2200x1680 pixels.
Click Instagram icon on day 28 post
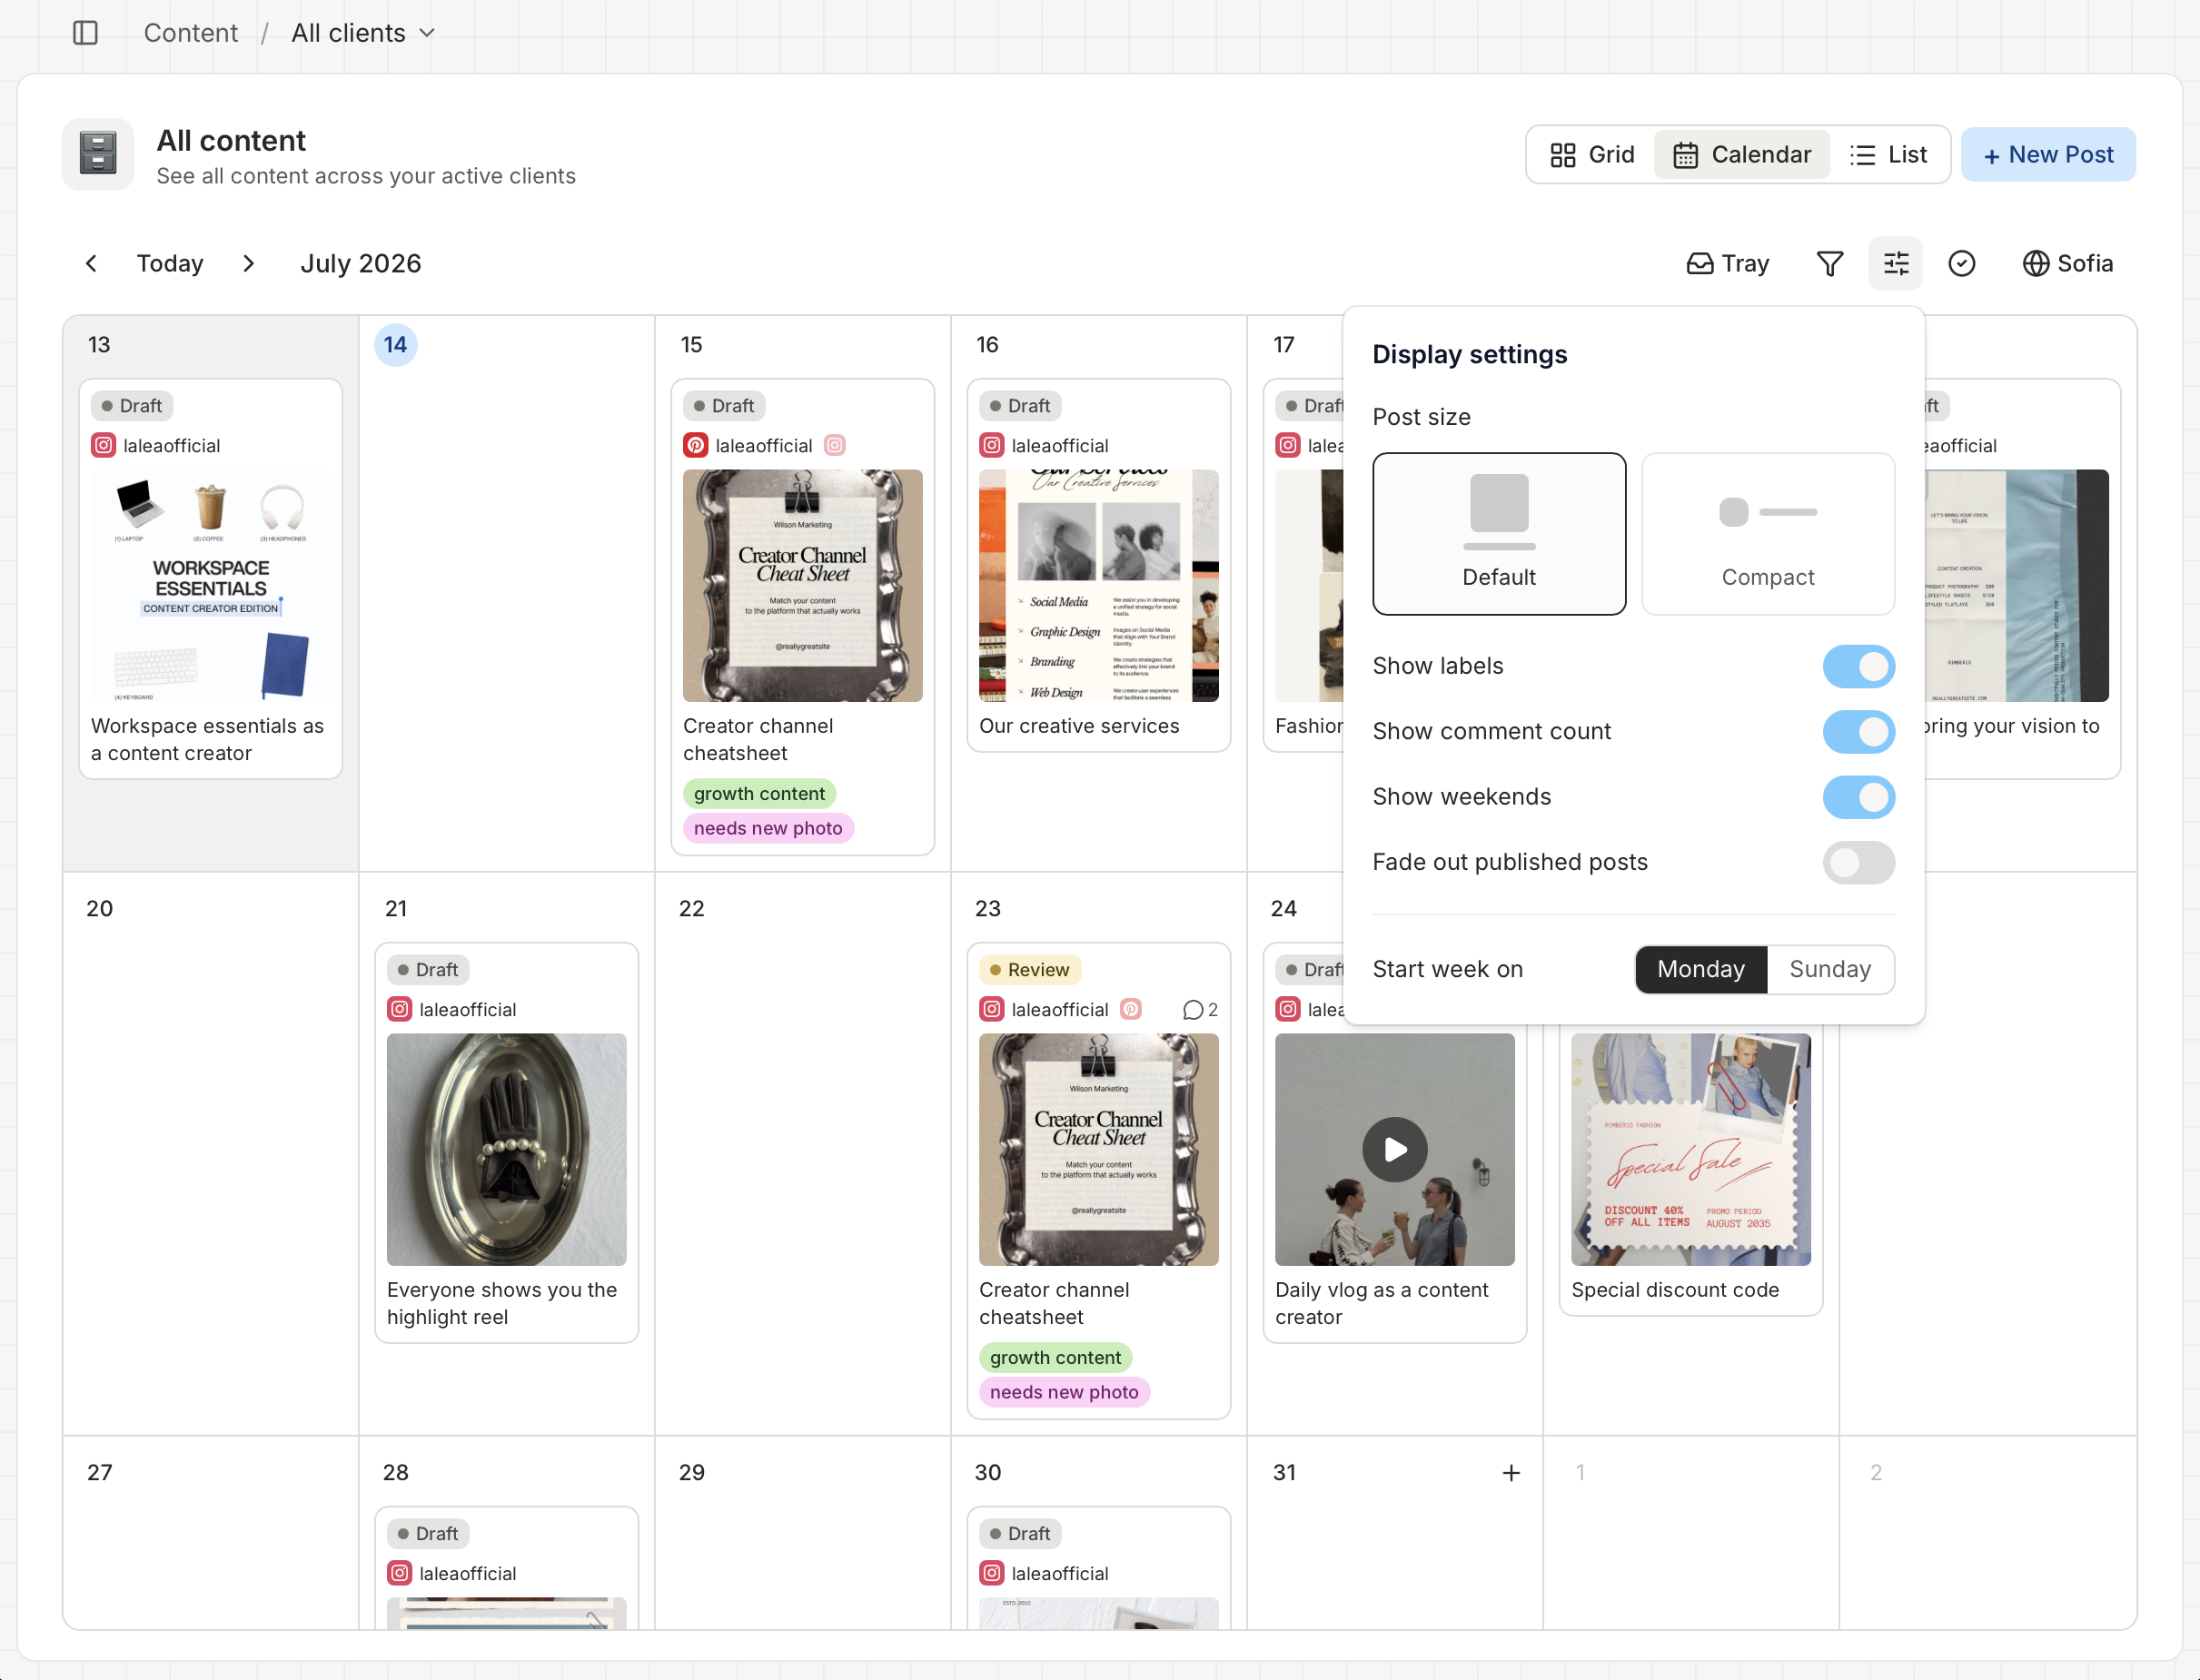399,1574
